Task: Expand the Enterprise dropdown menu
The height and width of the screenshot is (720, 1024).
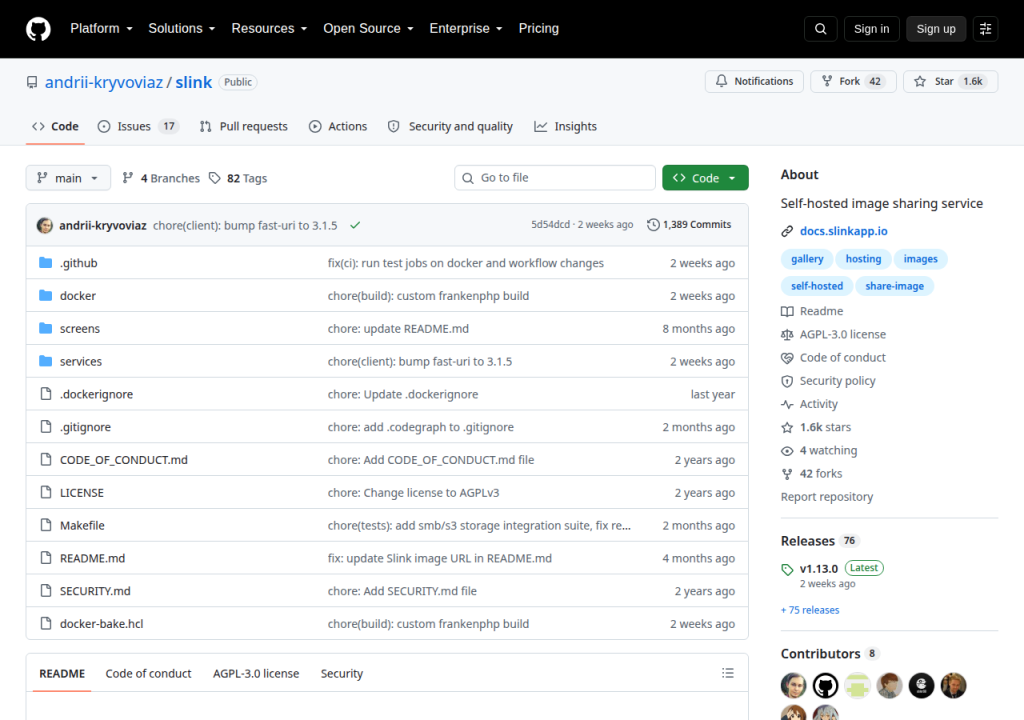Action: point(466,29)
